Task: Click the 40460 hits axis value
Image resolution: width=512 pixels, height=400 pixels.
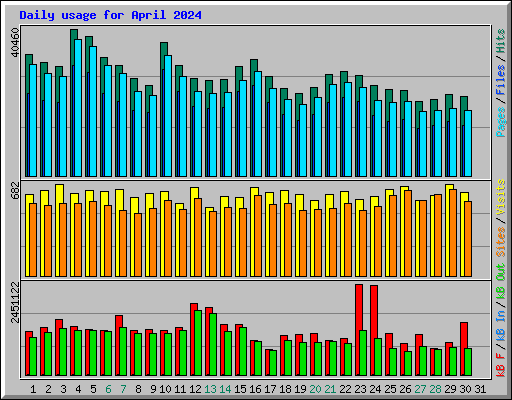Action: click(x=15, y=42)
